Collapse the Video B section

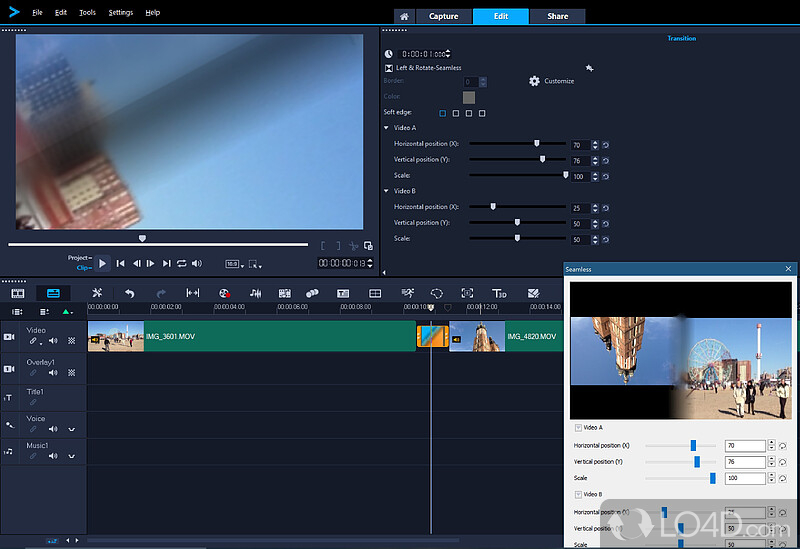click(386, 191)
